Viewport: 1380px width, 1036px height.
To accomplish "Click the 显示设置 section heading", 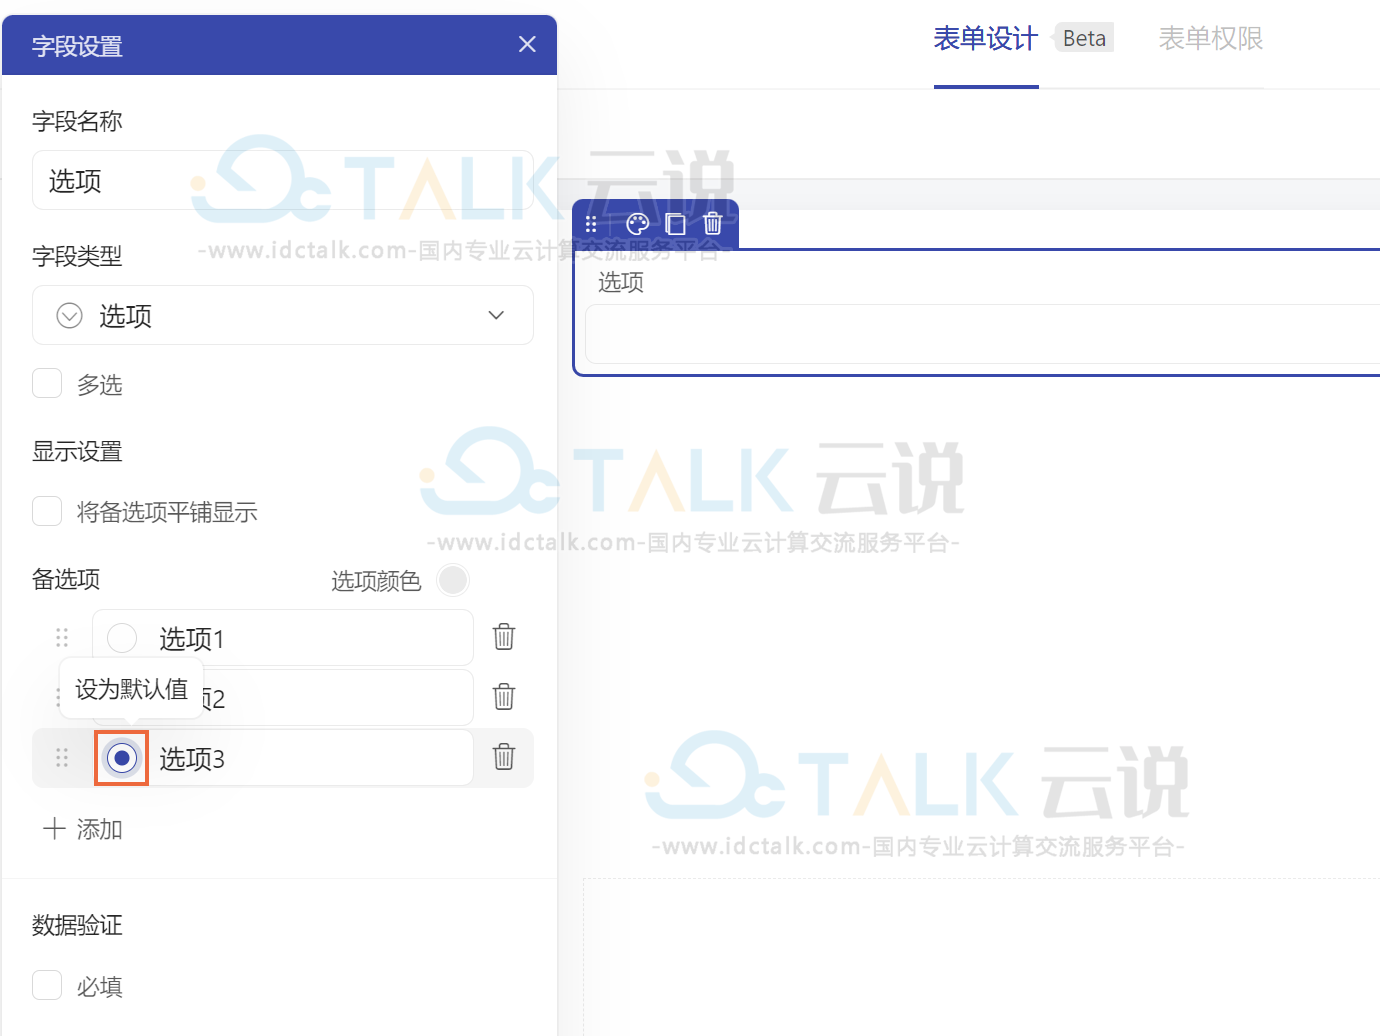I will coord(77,451).
